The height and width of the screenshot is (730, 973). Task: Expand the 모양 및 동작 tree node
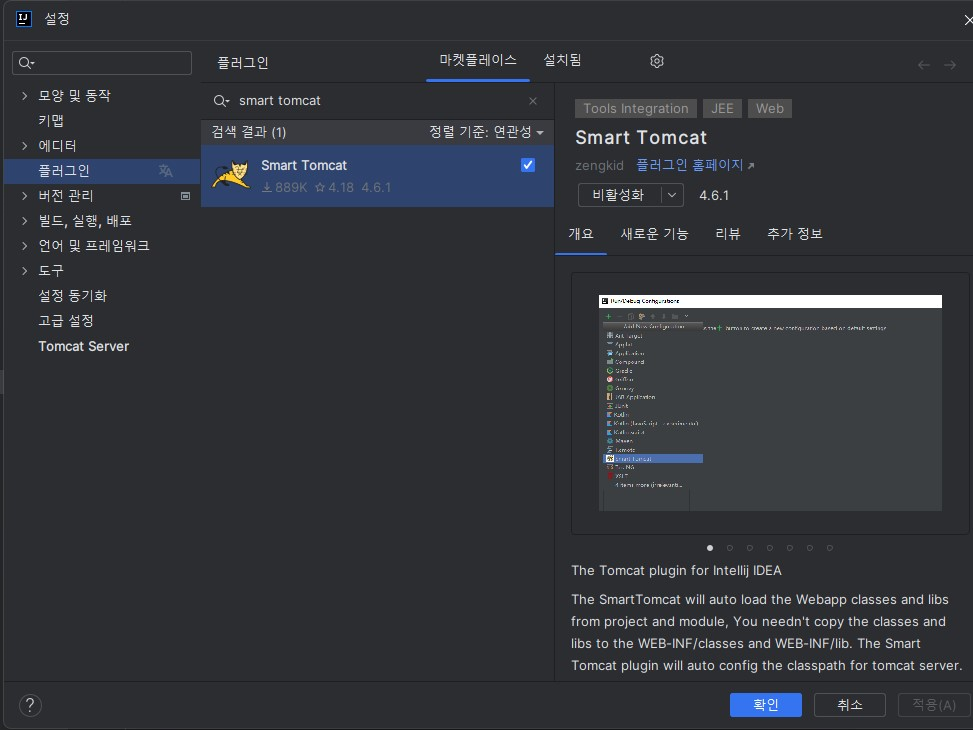coord(24,96)
